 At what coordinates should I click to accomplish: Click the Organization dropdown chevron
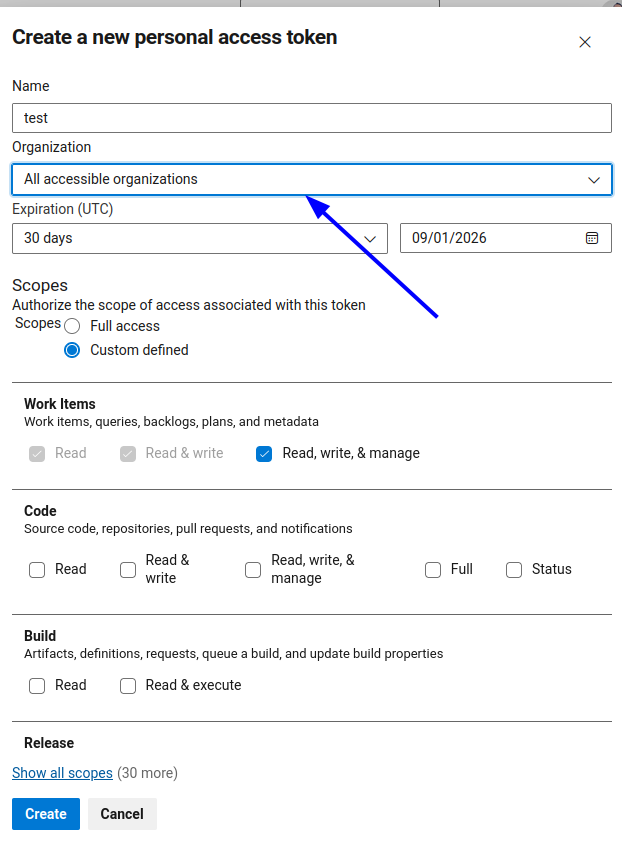tap(594, 180)
